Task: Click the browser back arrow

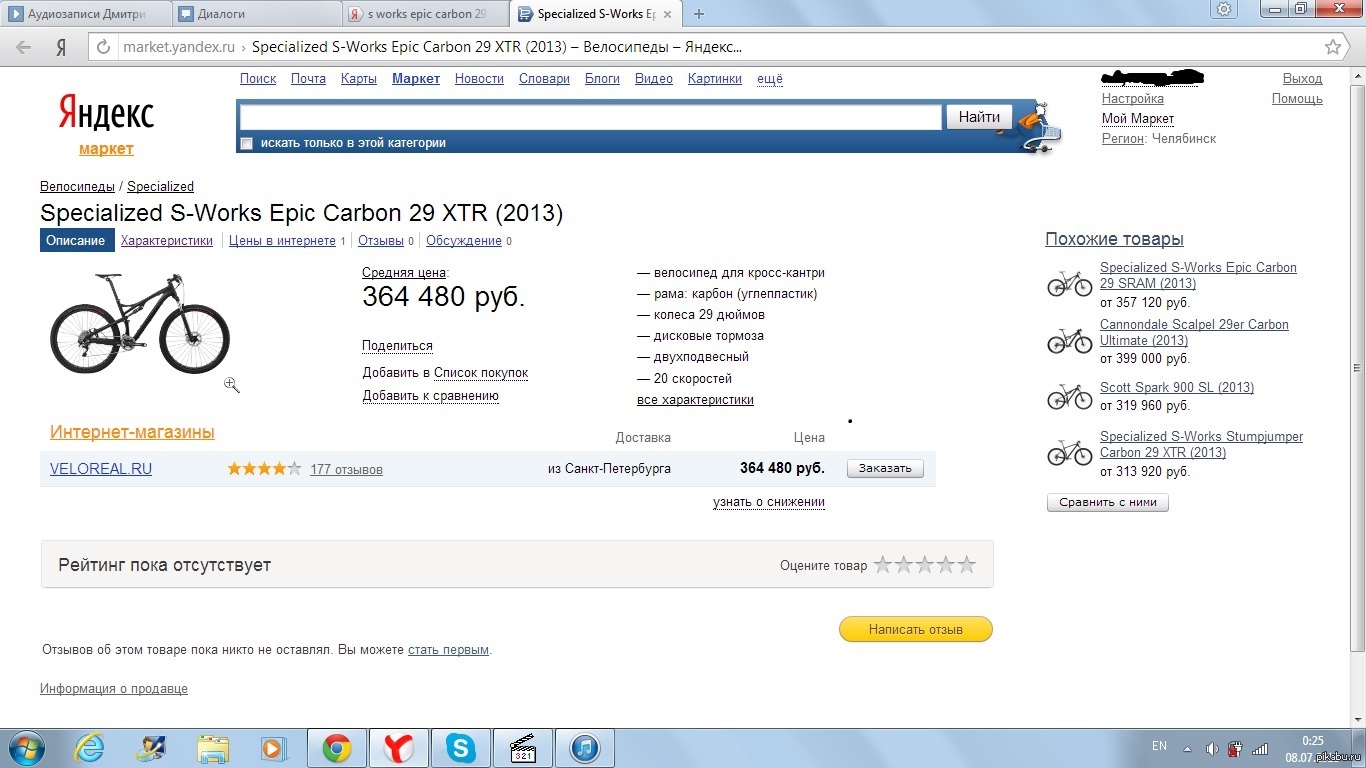Action: 24,47
